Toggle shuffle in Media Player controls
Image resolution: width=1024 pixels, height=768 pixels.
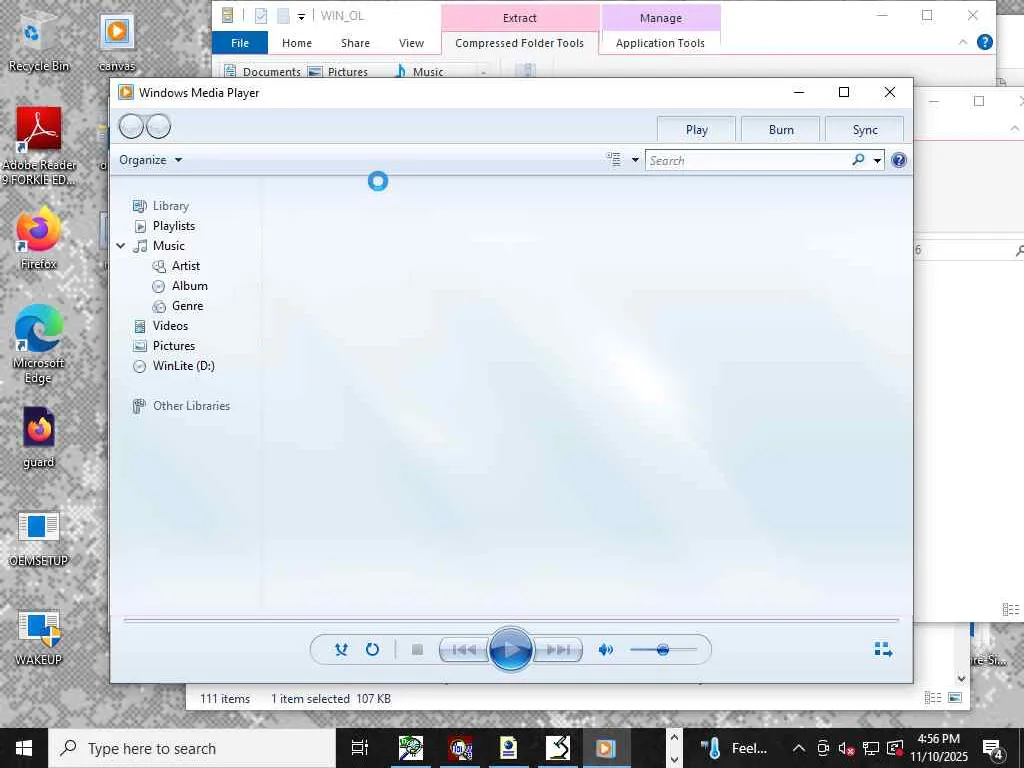point(341,649)
